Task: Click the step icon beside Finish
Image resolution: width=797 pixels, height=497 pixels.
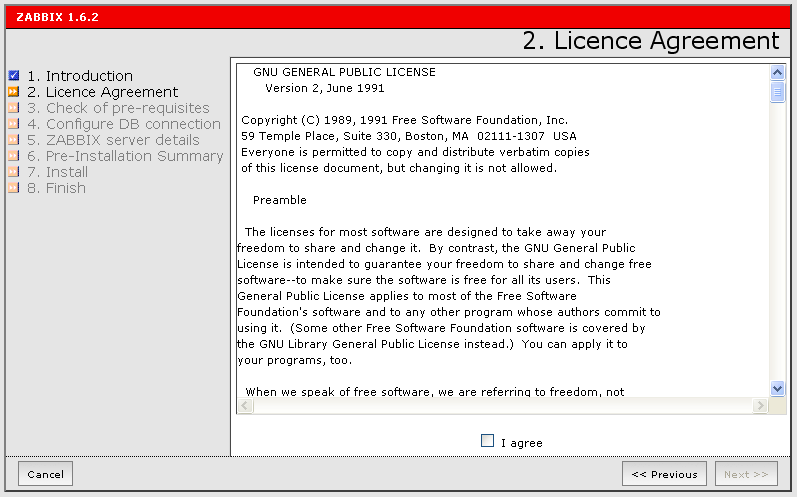Action: point(14,188)
